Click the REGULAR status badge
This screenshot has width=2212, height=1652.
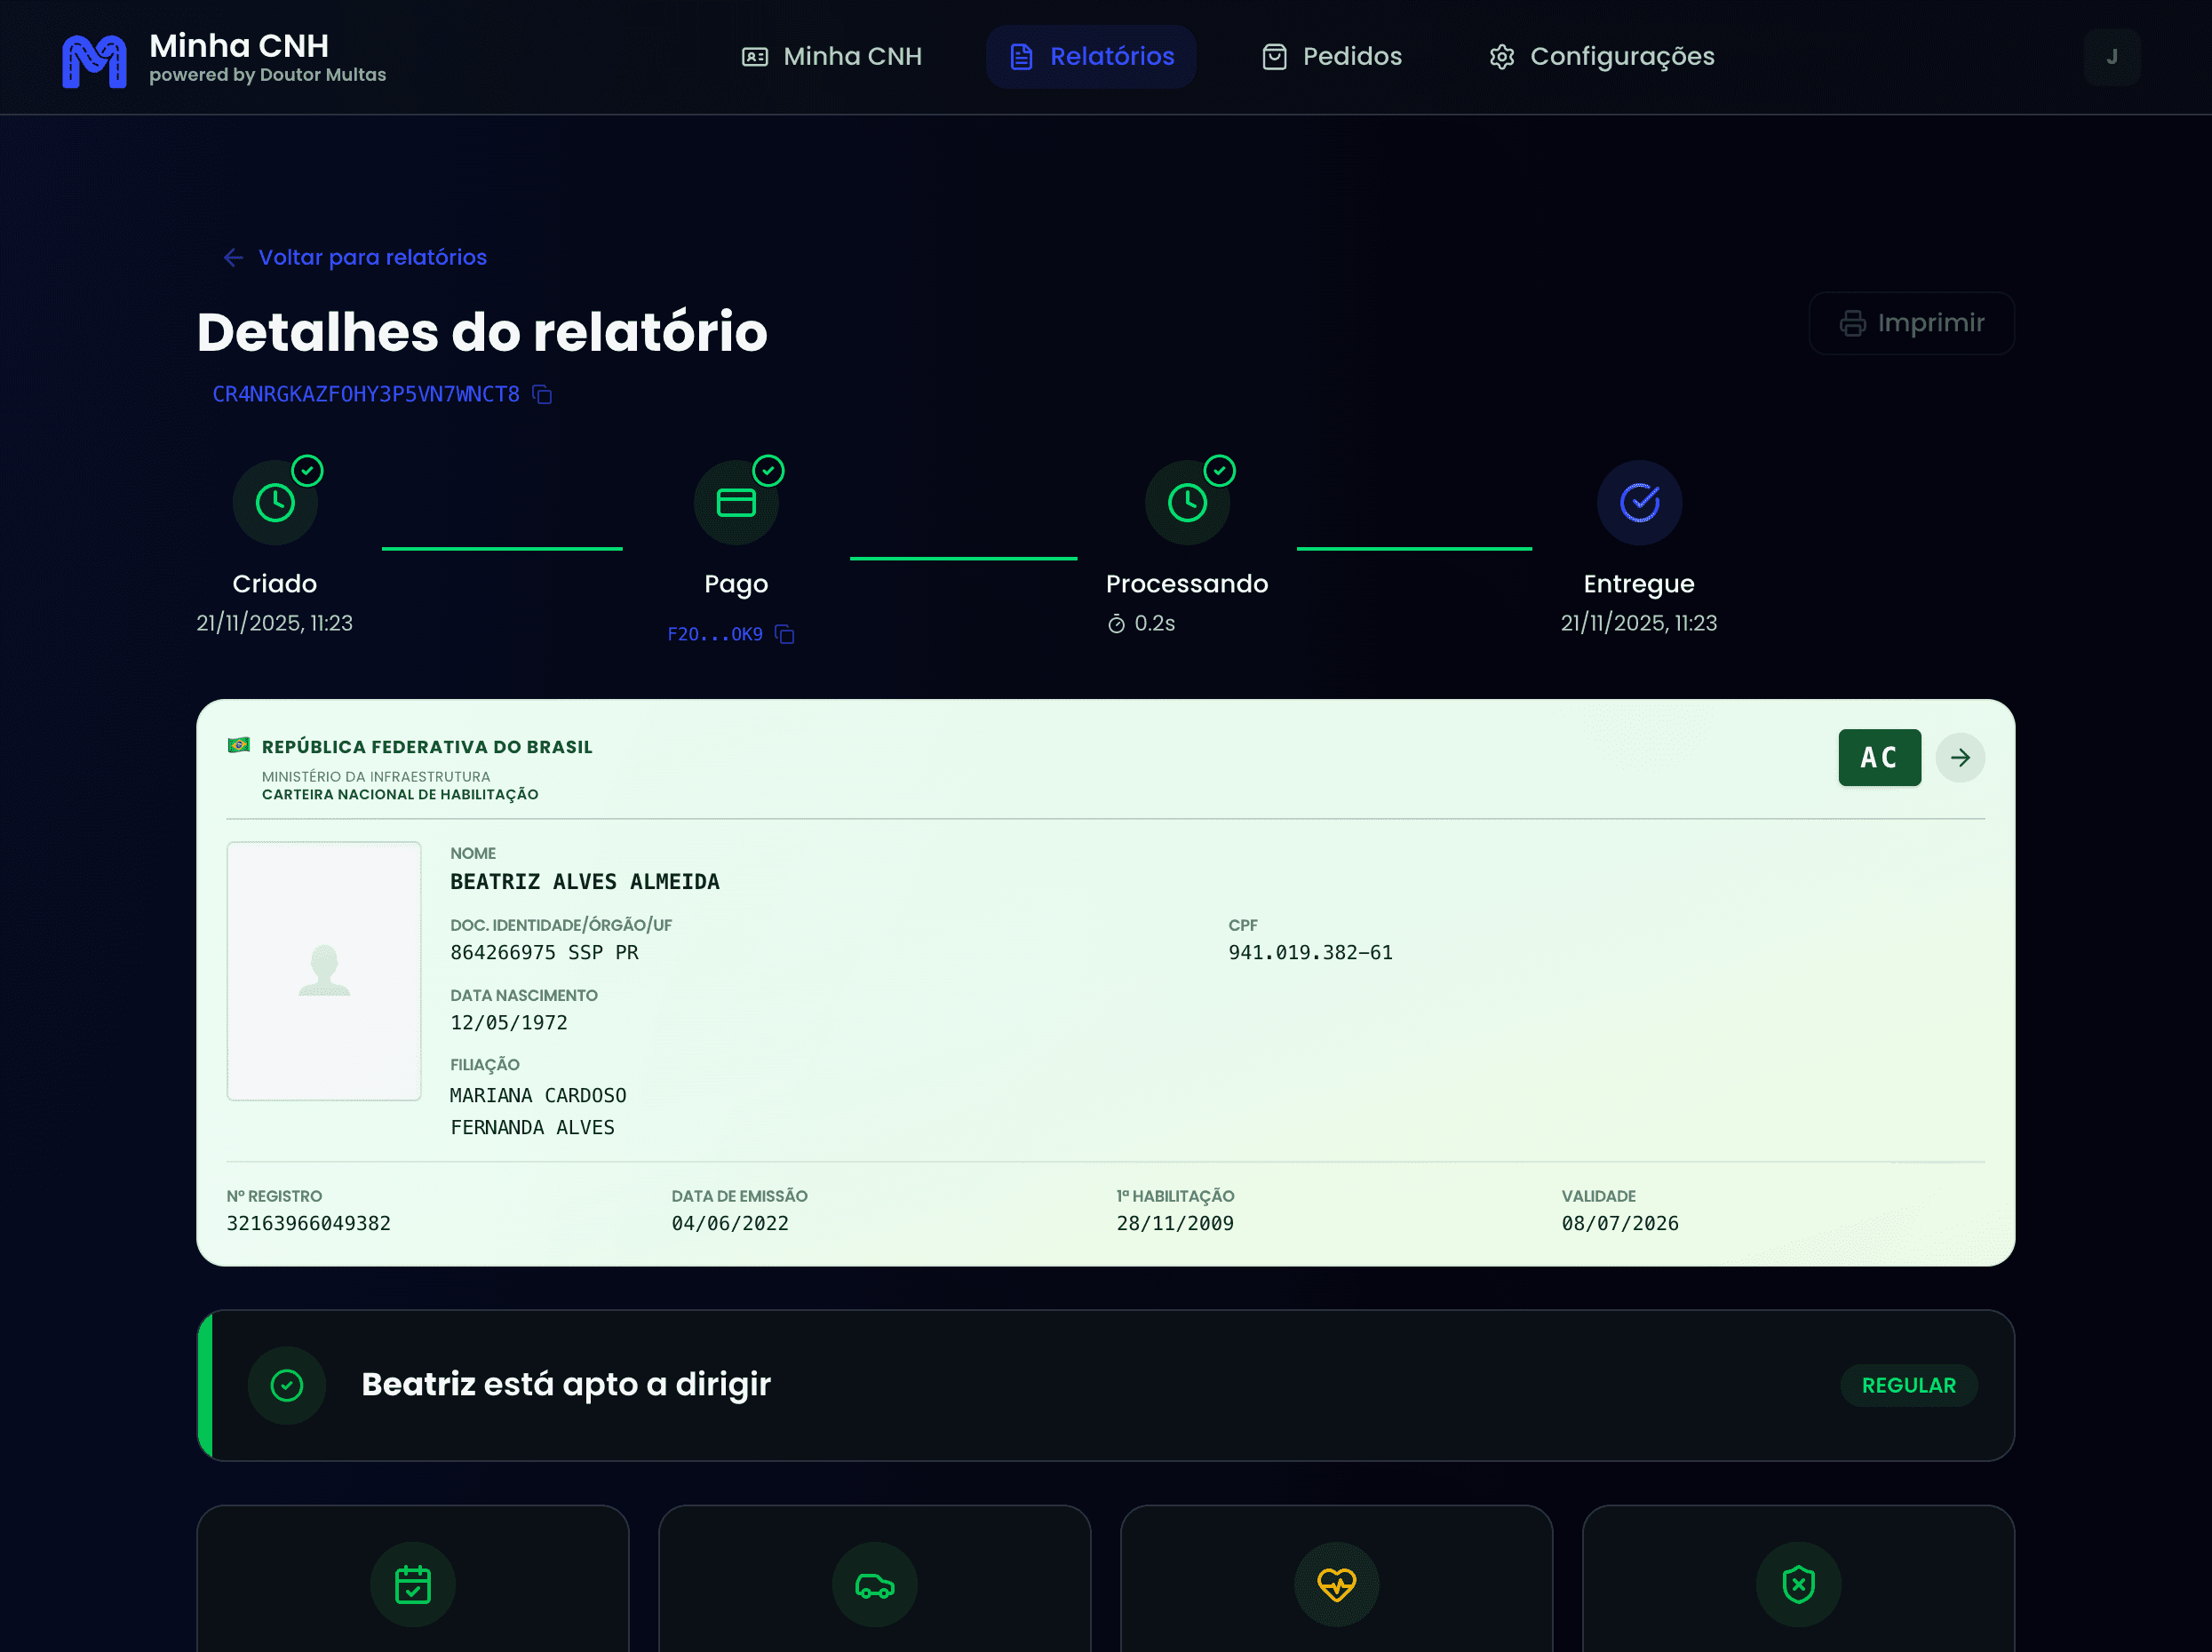point(1908,1385)
